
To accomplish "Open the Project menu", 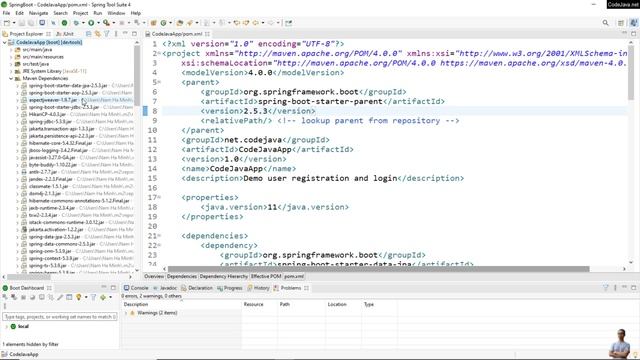I will [80, 13].
